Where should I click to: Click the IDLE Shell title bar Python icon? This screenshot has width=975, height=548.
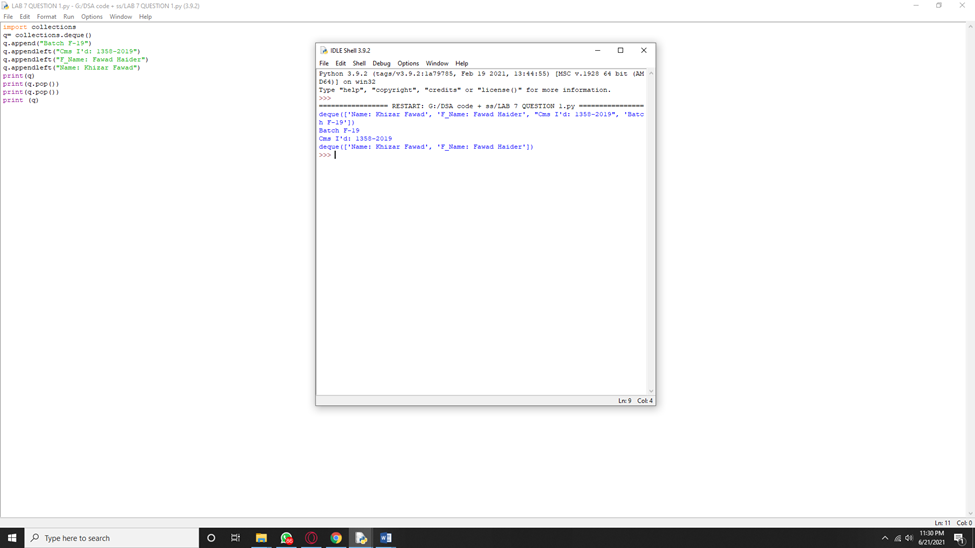323,50
